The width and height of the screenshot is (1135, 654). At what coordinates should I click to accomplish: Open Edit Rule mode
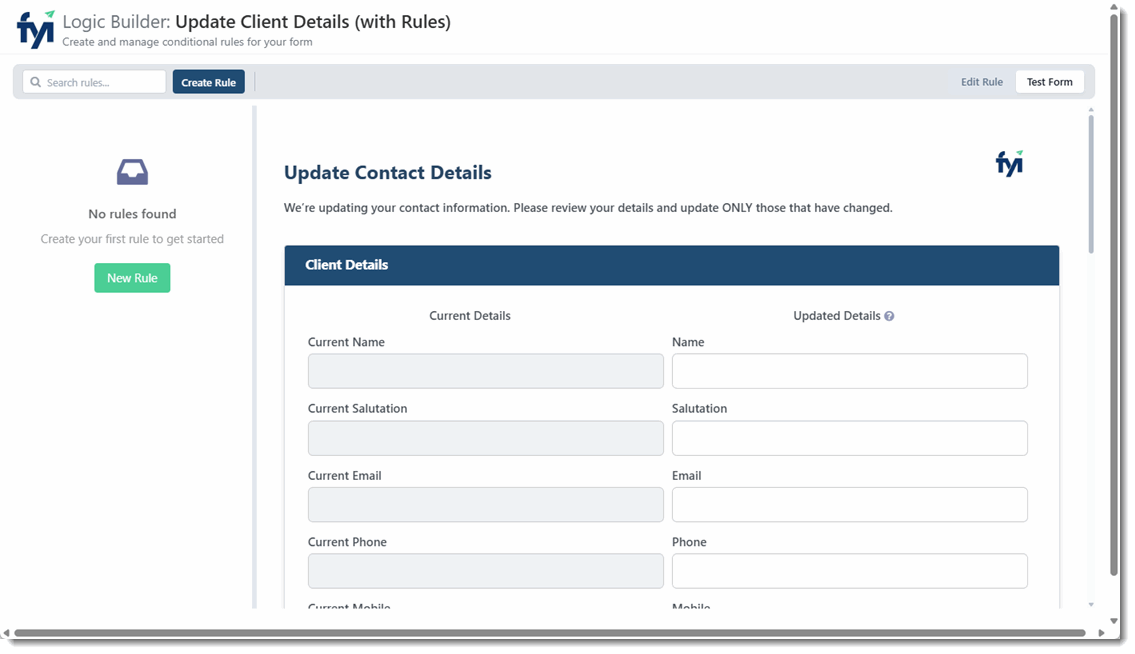pyautogui.click(x=982, y=82)
